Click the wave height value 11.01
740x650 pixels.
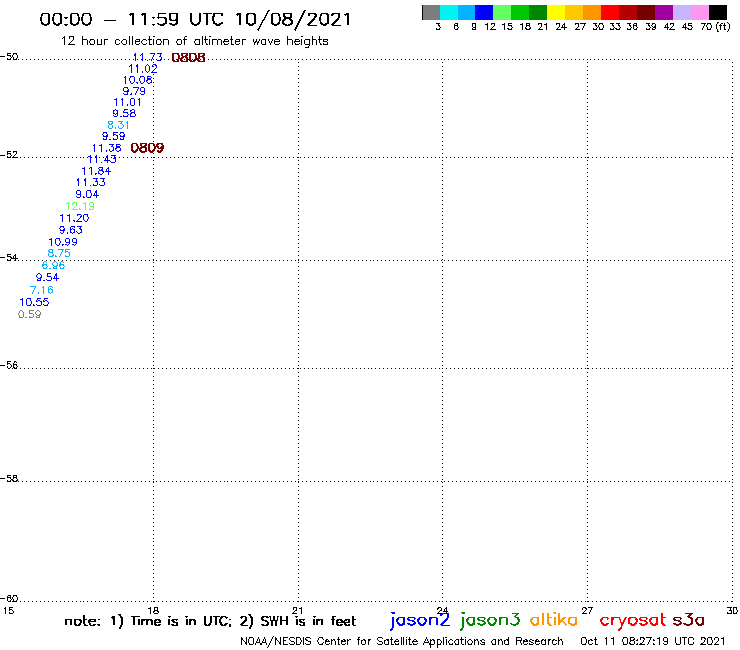(x=127, y=102)
